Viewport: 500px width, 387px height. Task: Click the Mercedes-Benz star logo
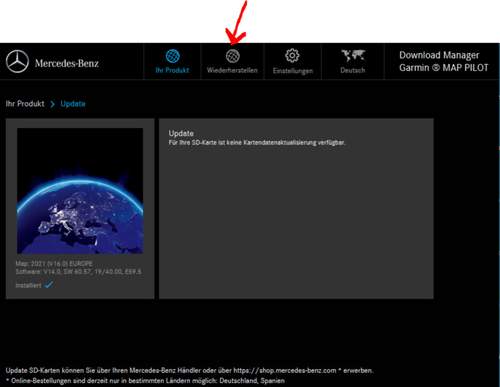(17, 62)
